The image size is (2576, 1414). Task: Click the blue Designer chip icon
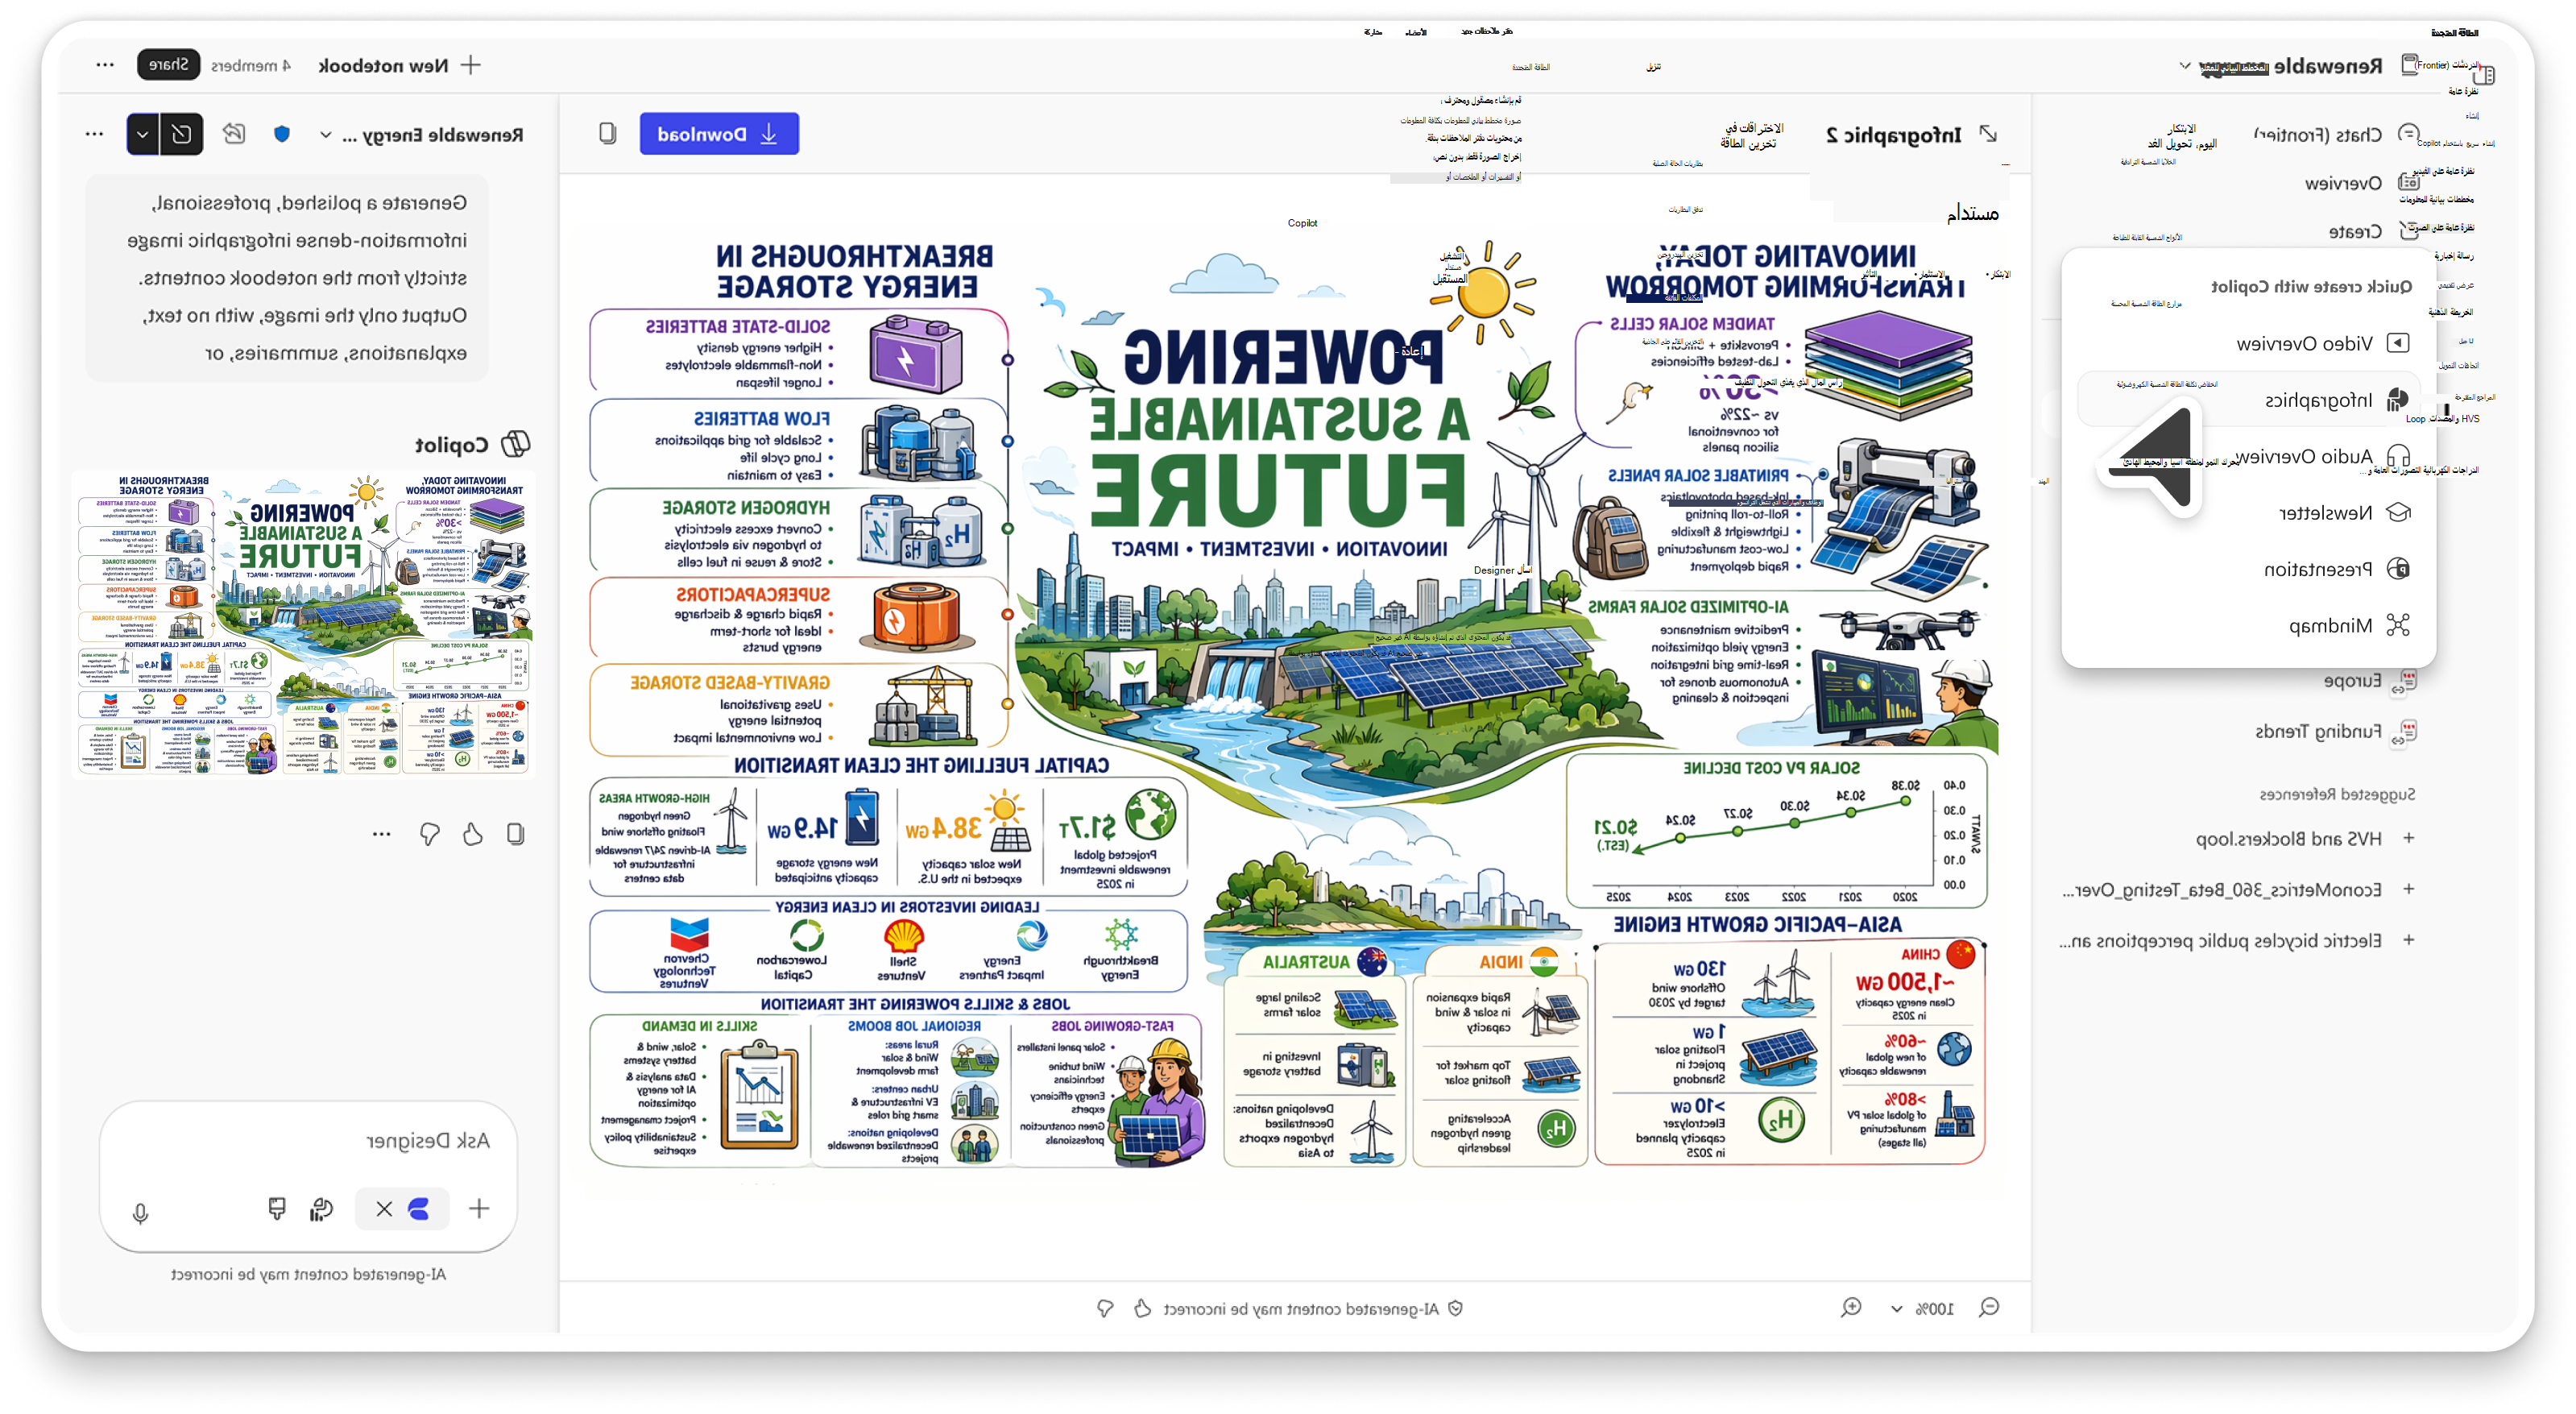pyautogui.click(x=419, y=1209)
